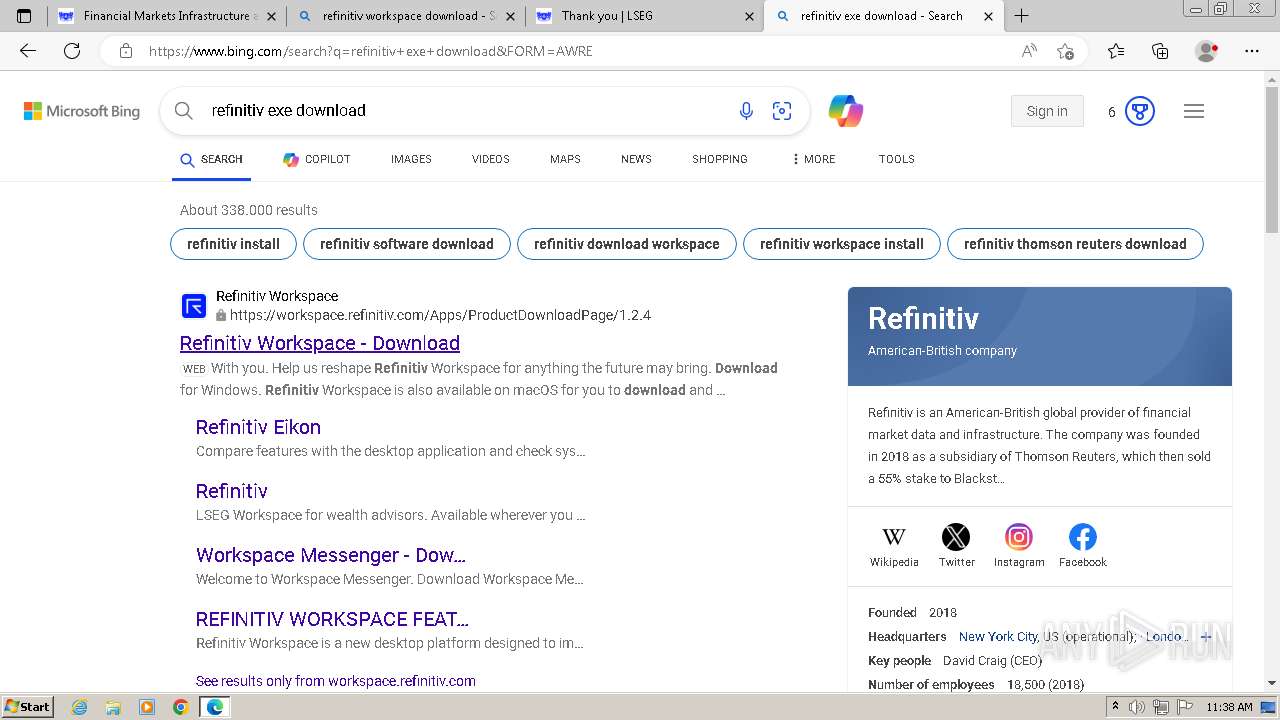Open Workspace Messenger download sublink
1280x720 pixels.
pyautogui.click(x=331, y=555)
